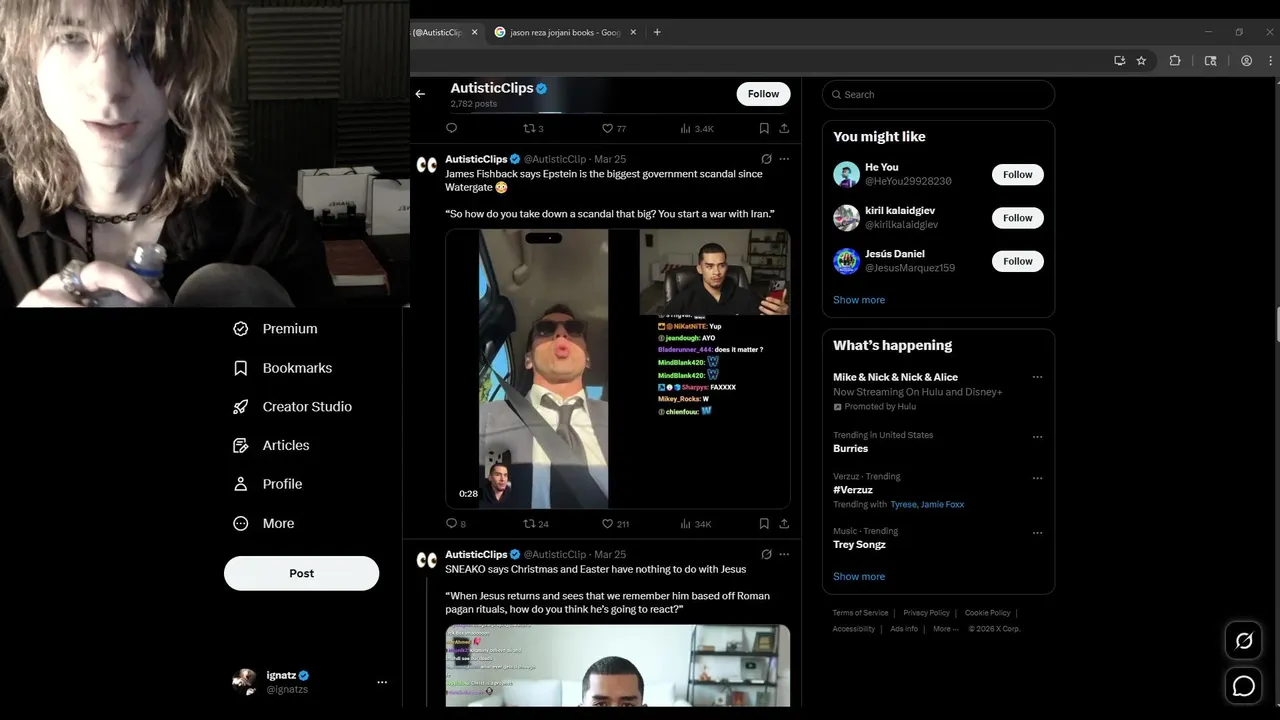This screenshot has width=1280, height=720.
Task: Play the James Fishback video thumbnail
Action: pyautogui.click(x=618, y=369)
